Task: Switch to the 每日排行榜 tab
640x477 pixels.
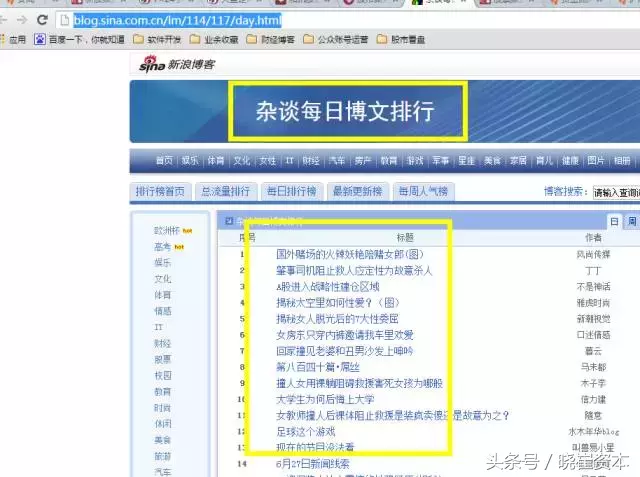Action: point(291,191)
